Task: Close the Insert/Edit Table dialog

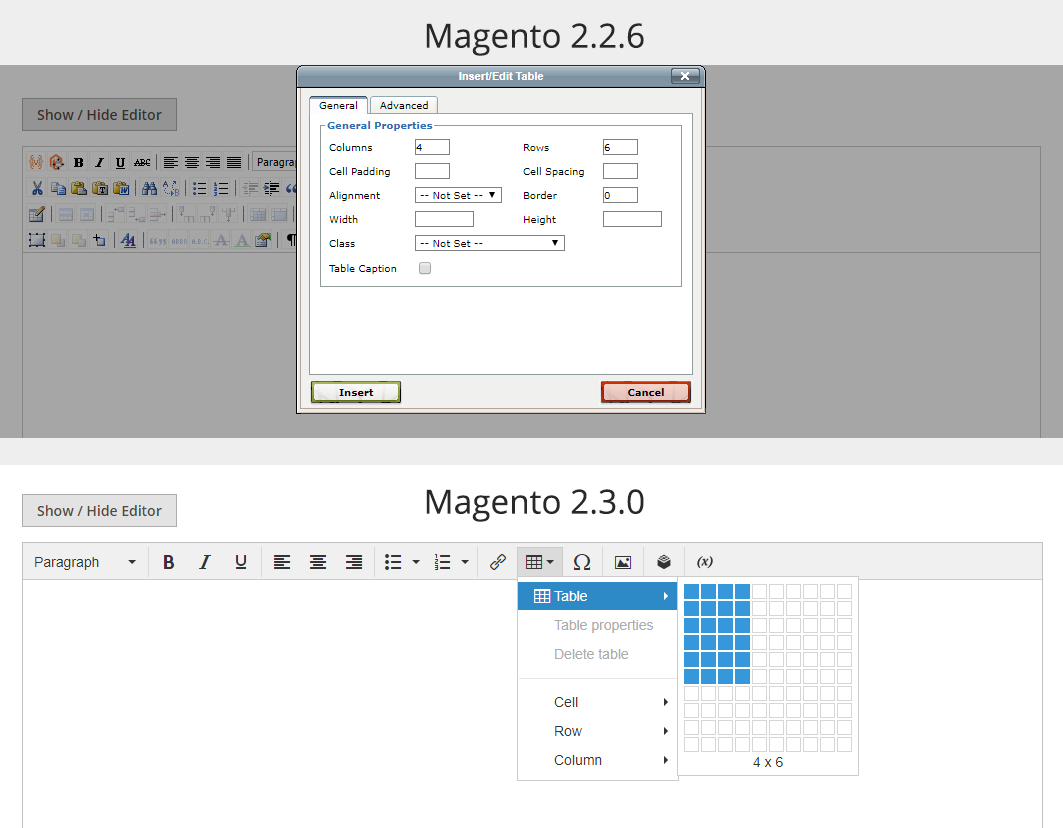Action: click(685, 76)
